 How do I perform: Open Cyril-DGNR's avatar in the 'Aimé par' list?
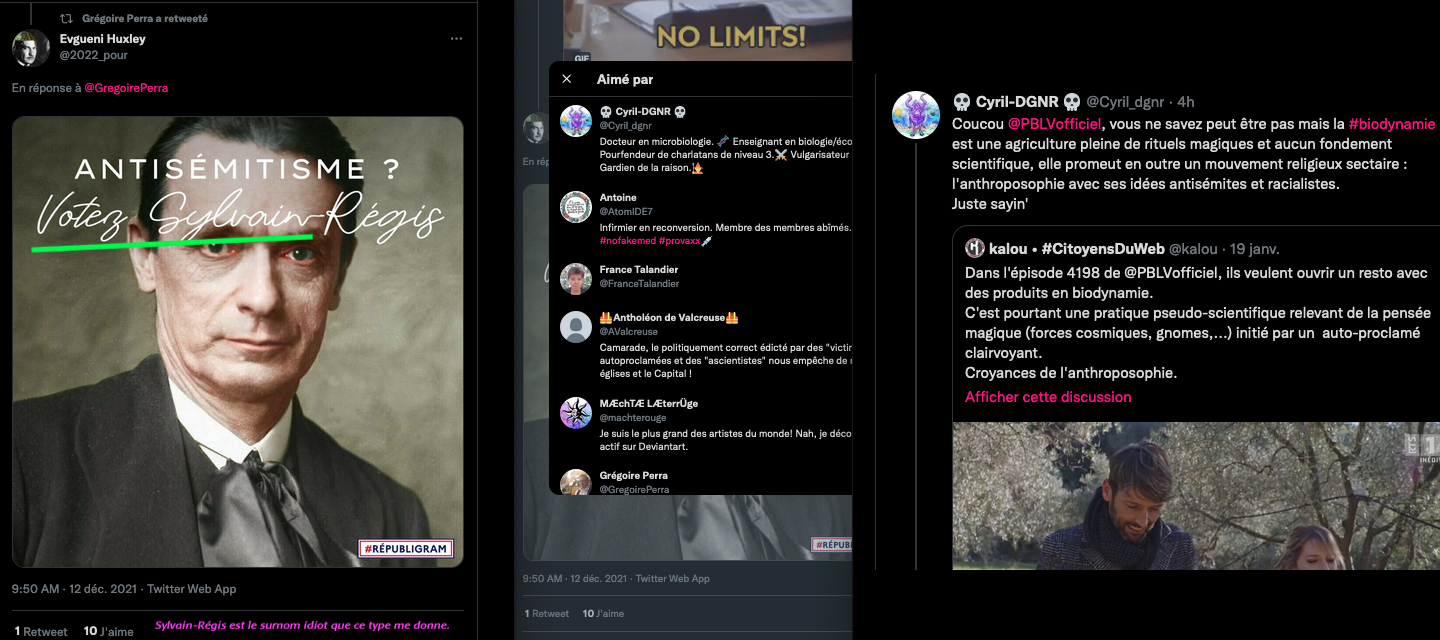click(x=576, y=120)
